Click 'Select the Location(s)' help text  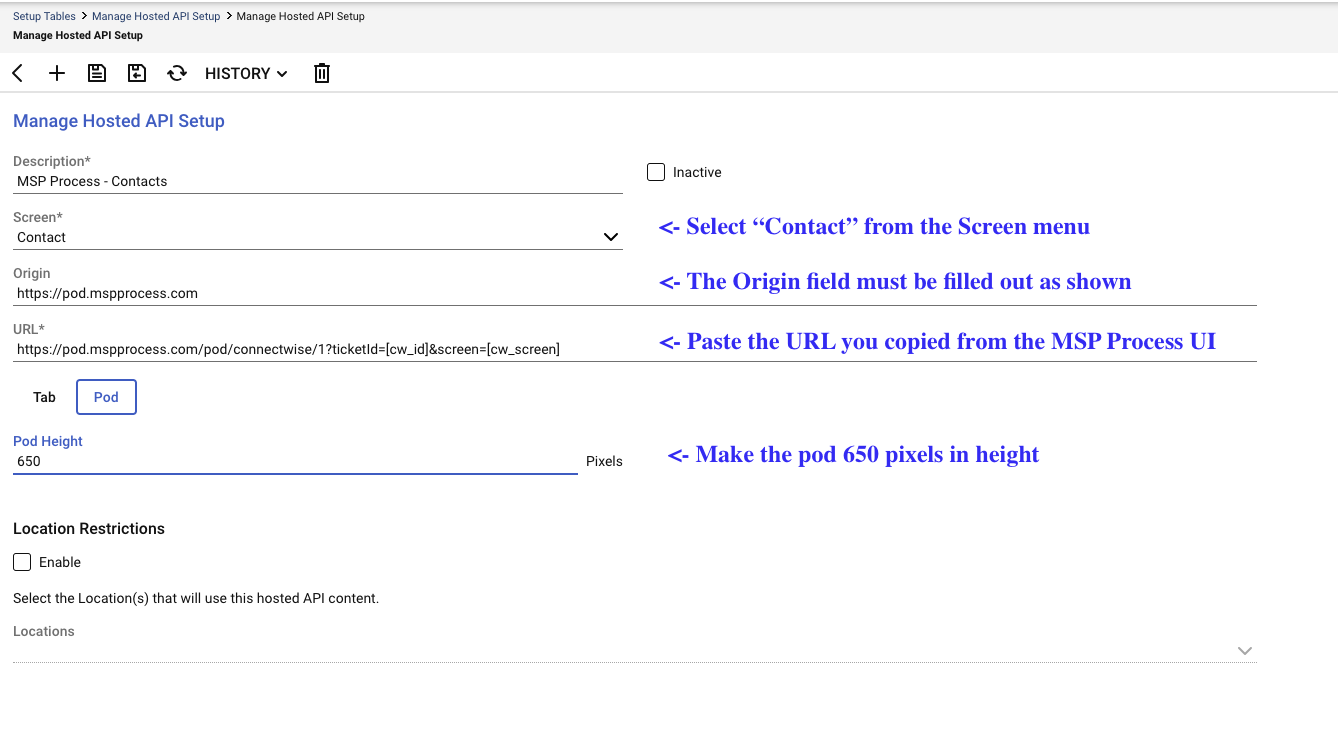(x=196, y=598)
